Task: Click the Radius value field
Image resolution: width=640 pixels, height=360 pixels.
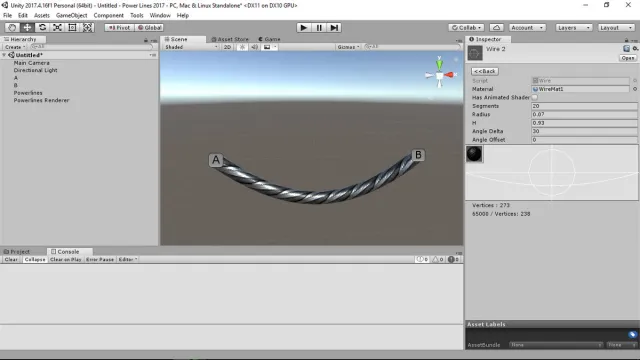Action: click(x=584, y=114)
